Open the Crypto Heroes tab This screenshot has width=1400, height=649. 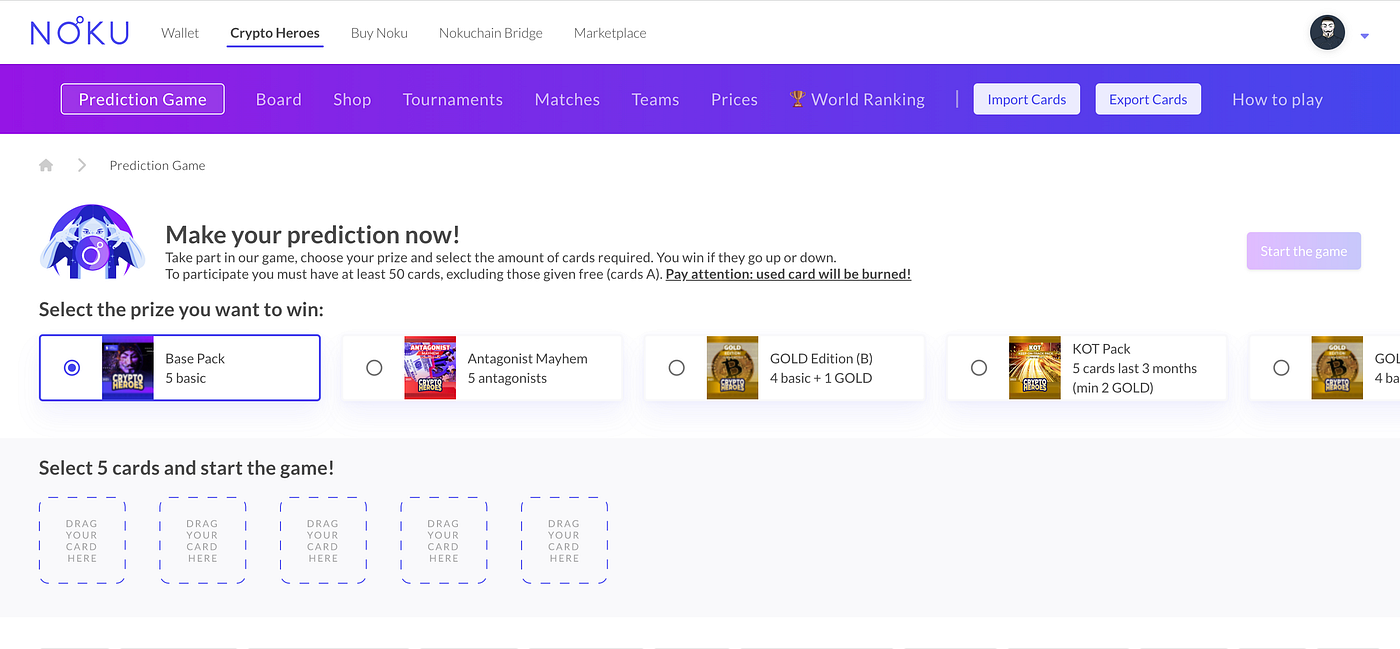coord(275,33)
